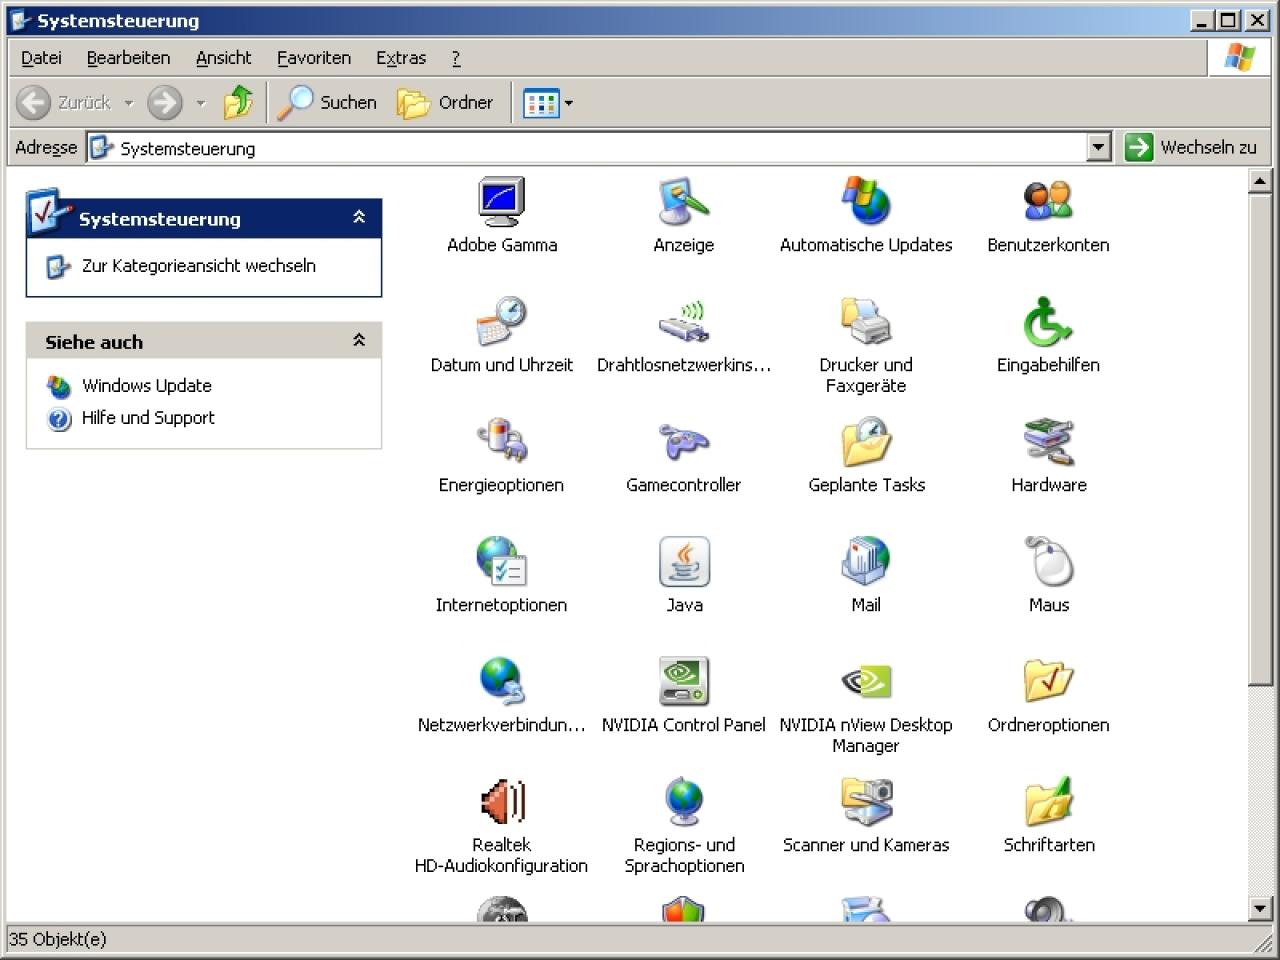The width and height of the screenshot is (1280, 960).
Task: Open the Extras menu
Action: click(x=401, y=58)
